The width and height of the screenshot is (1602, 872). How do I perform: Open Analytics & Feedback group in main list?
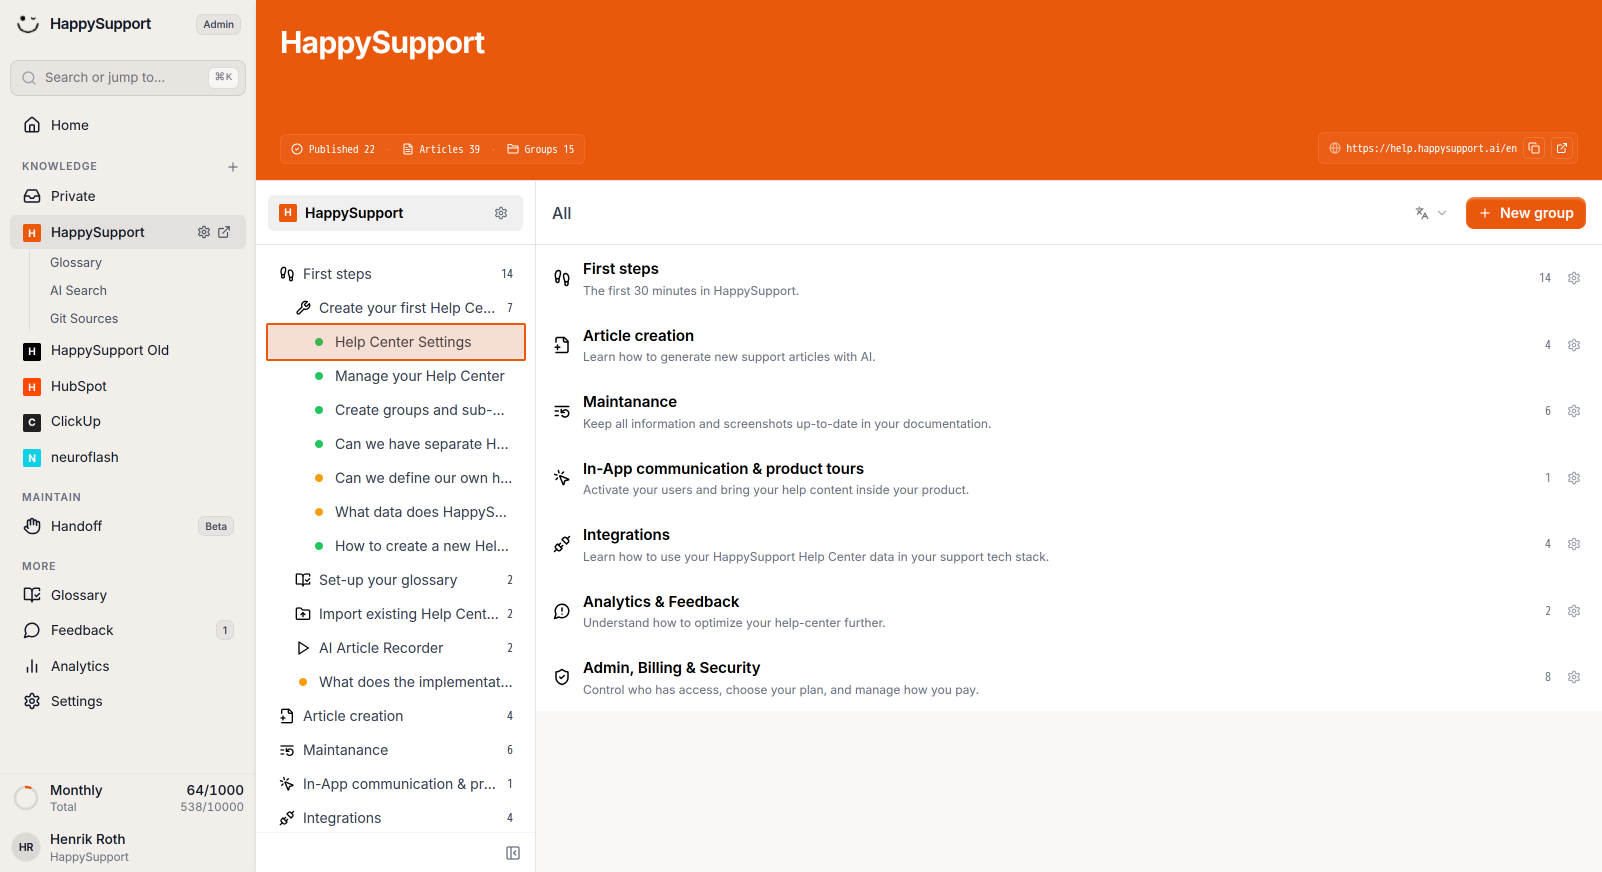(1069, 611)
